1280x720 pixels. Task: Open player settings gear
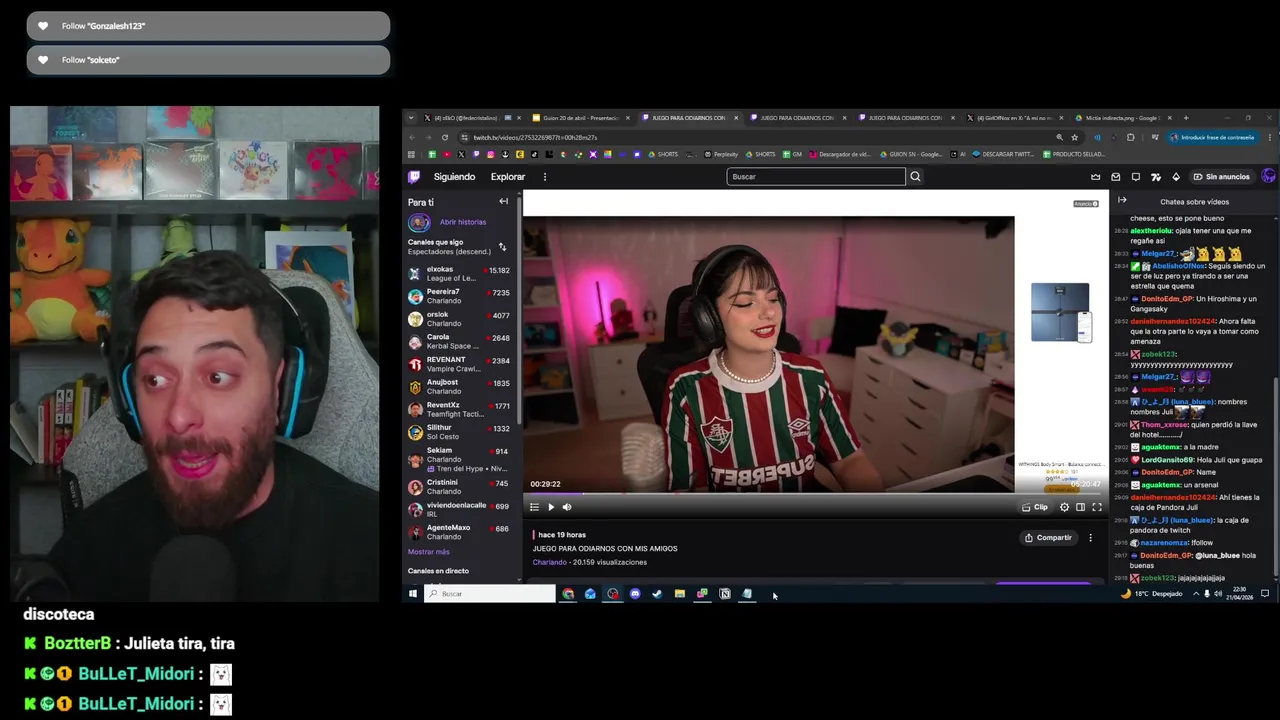[1064, 507]
